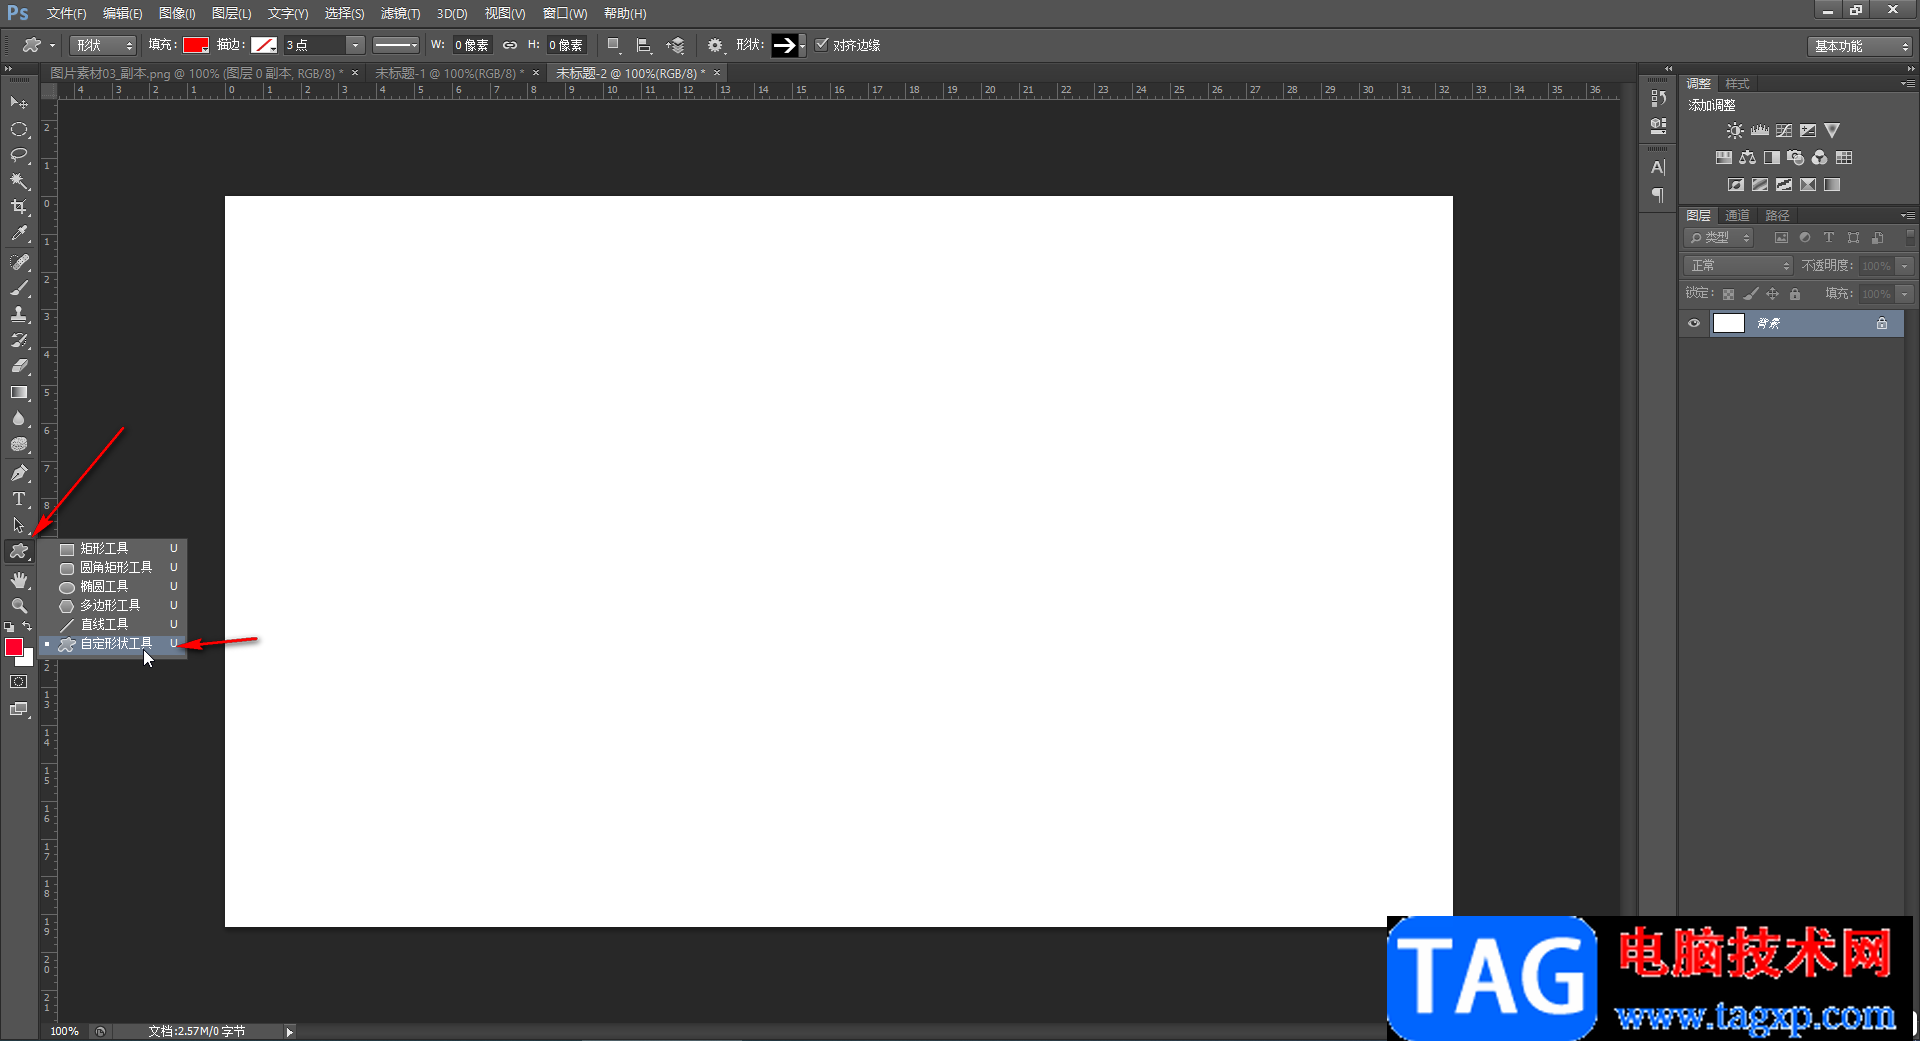Click the path alignment button

point(644,45)
